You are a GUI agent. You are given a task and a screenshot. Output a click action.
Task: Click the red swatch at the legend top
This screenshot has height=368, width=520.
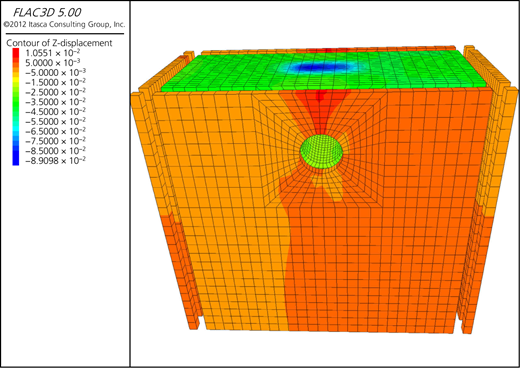pyautogui.click(x=16, y=53)
